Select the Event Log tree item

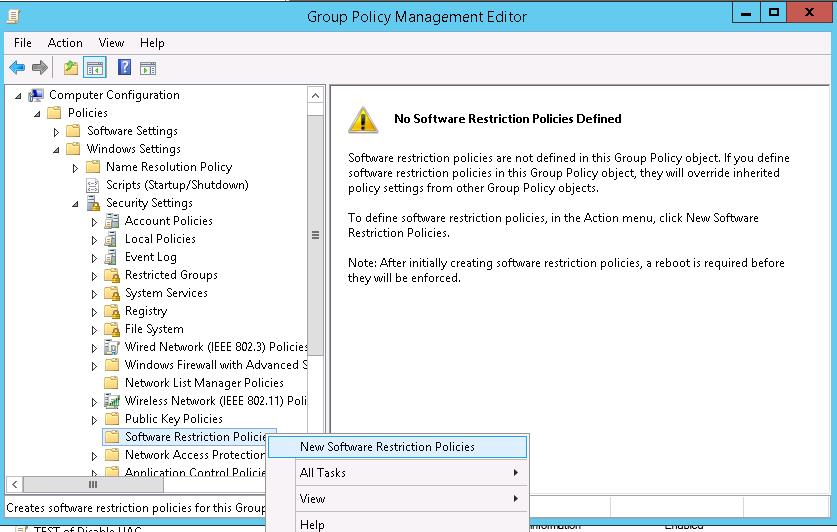click(150, 257)
